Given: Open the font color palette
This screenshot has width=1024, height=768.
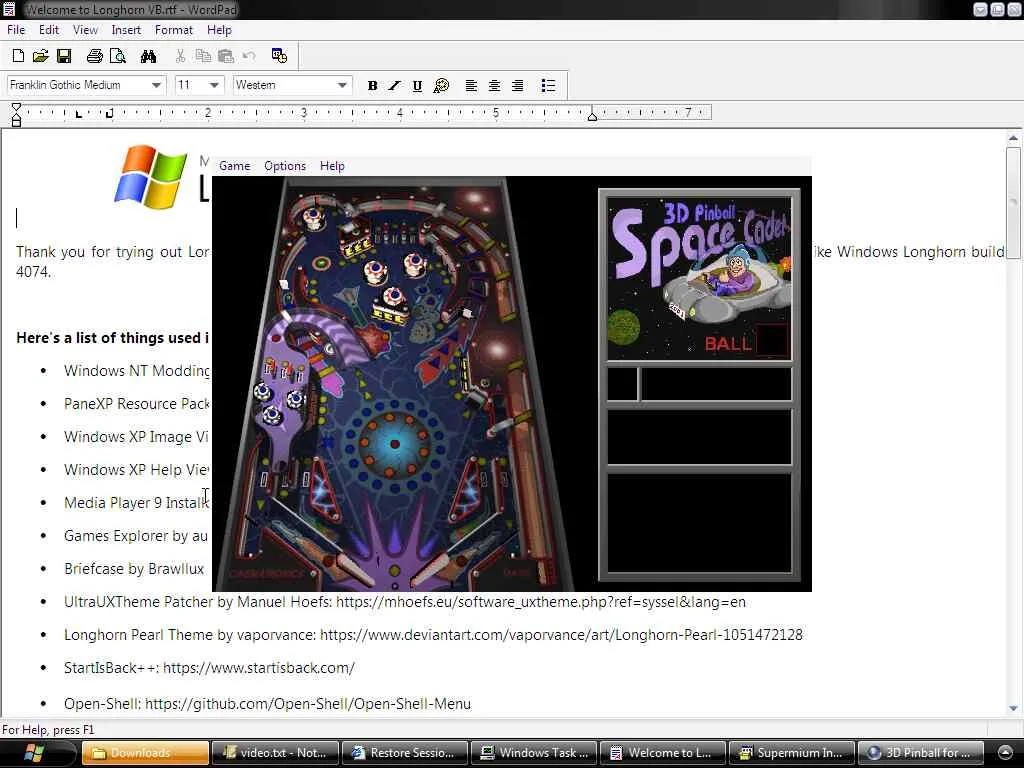Looking at the screenshot, I should [x=441, y=86].
